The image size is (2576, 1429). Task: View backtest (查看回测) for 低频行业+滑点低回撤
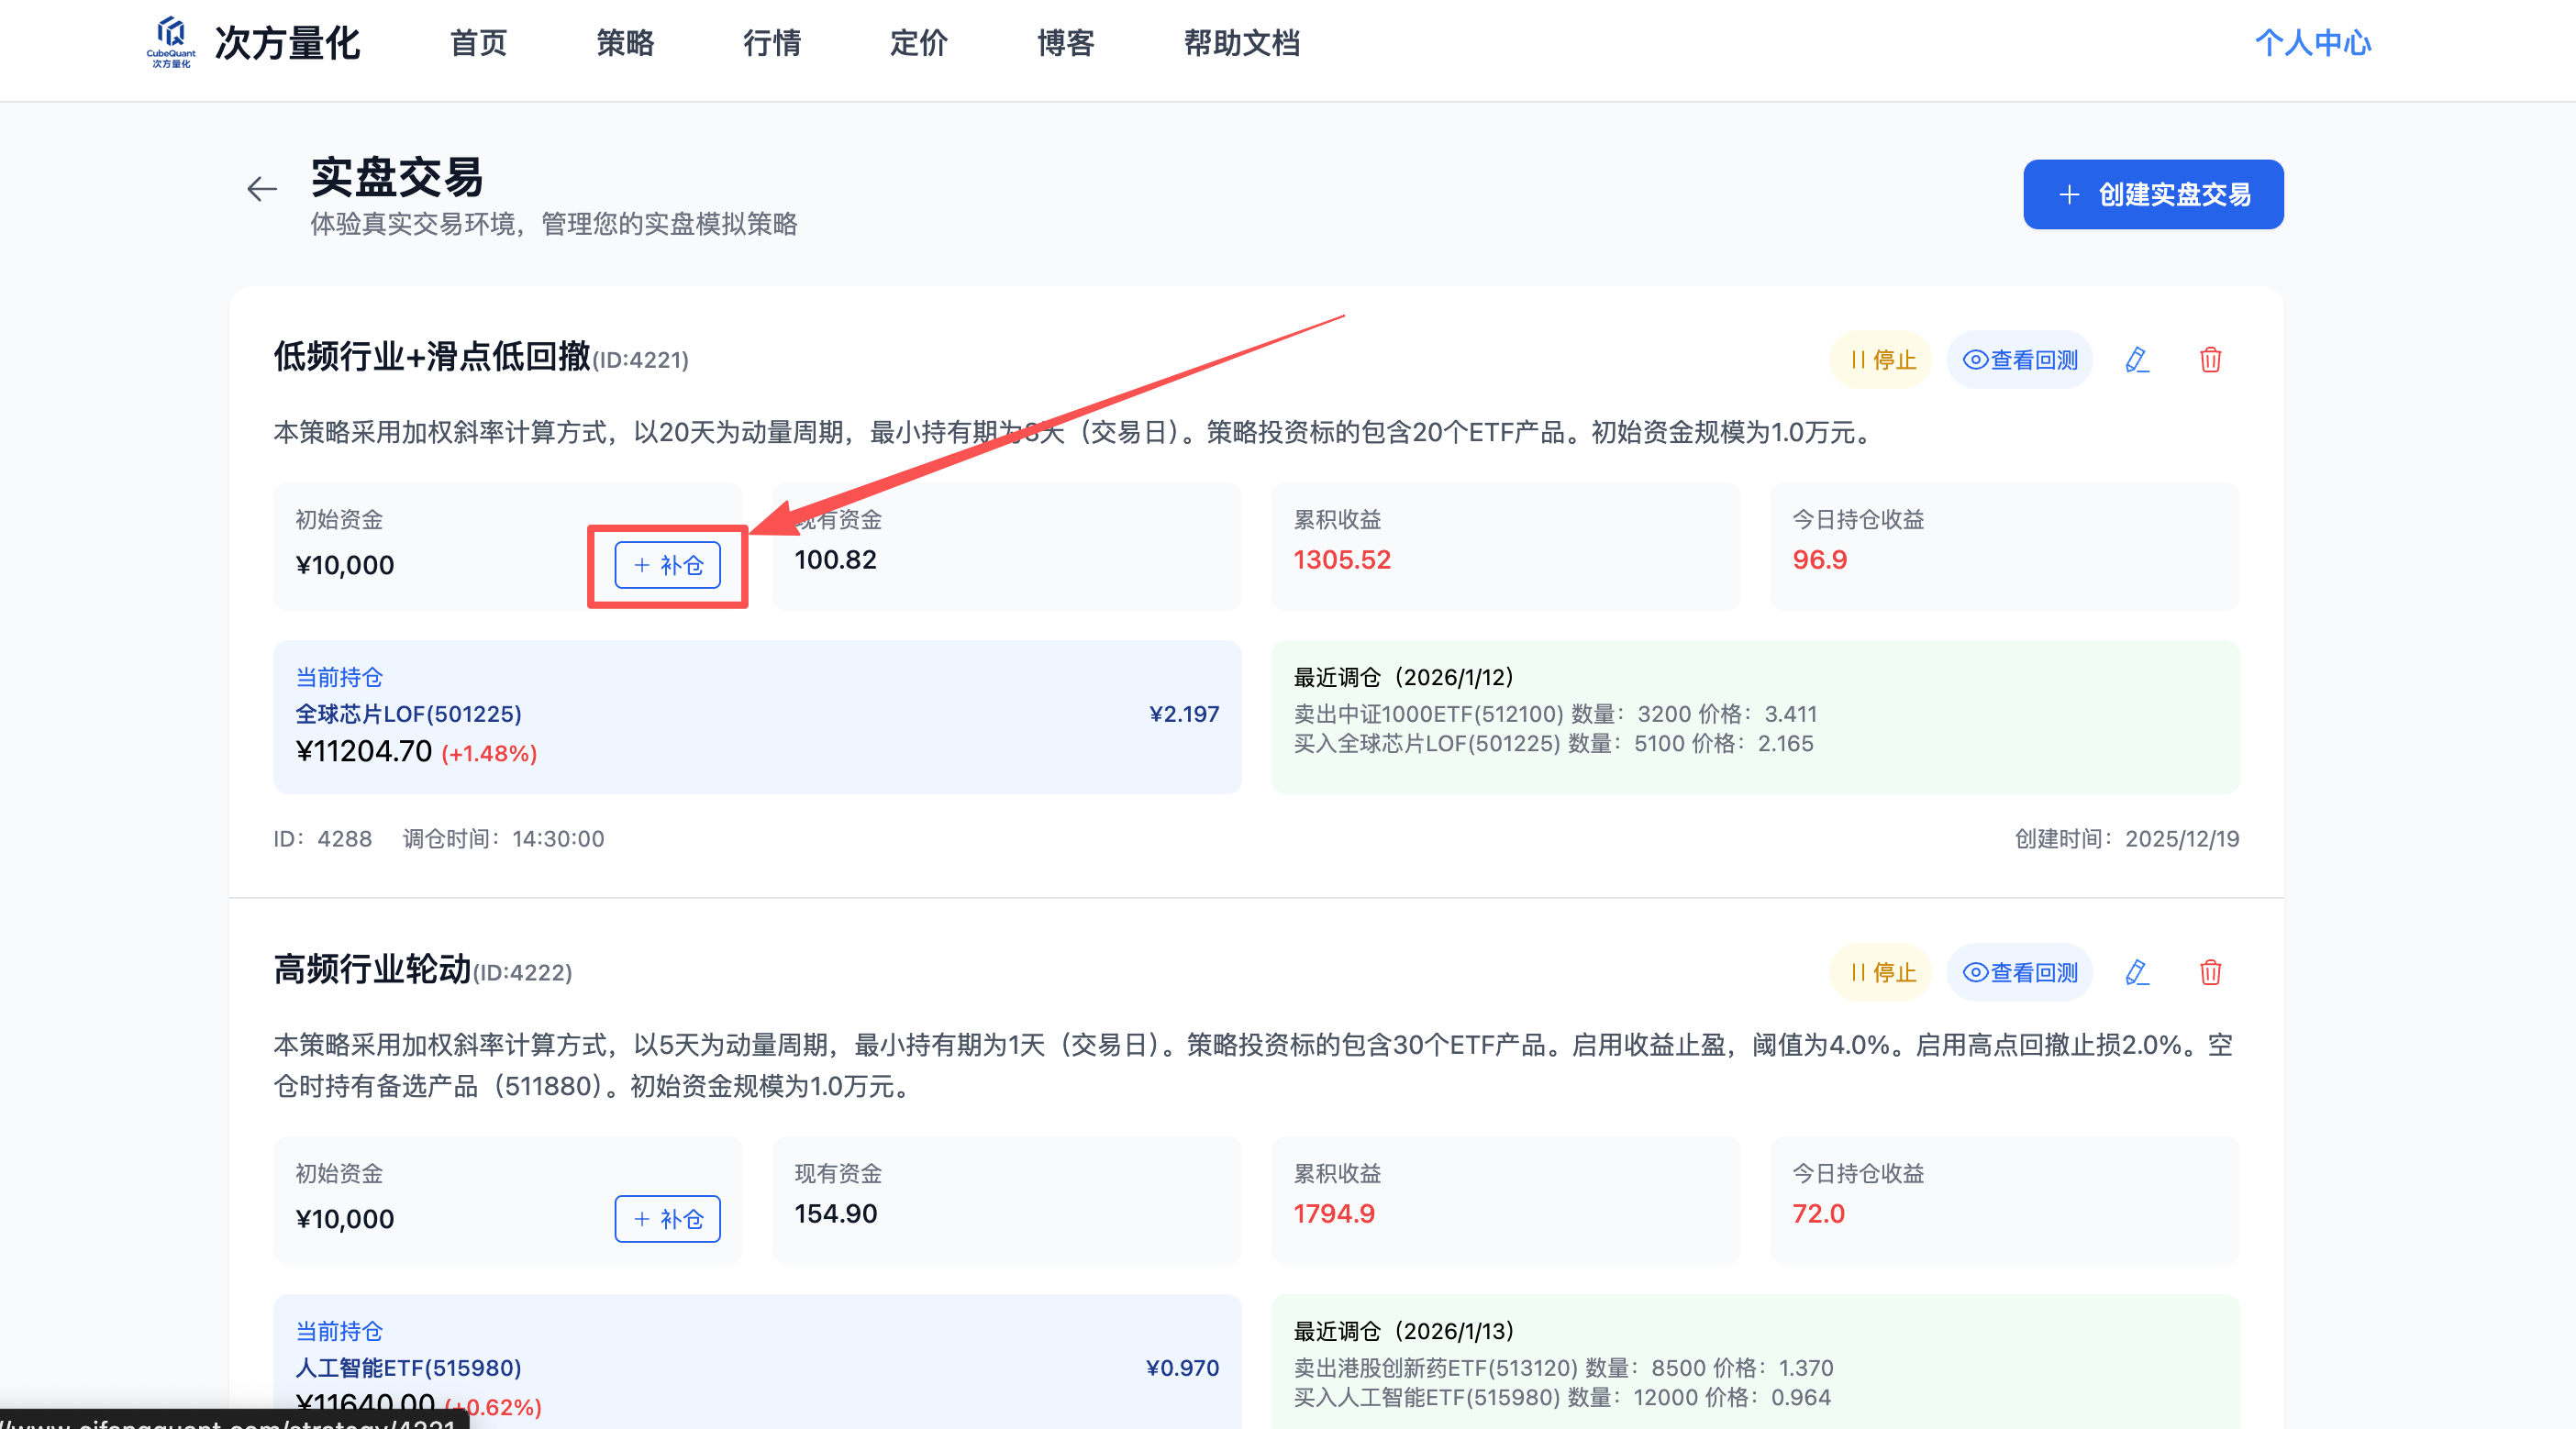2020,360
